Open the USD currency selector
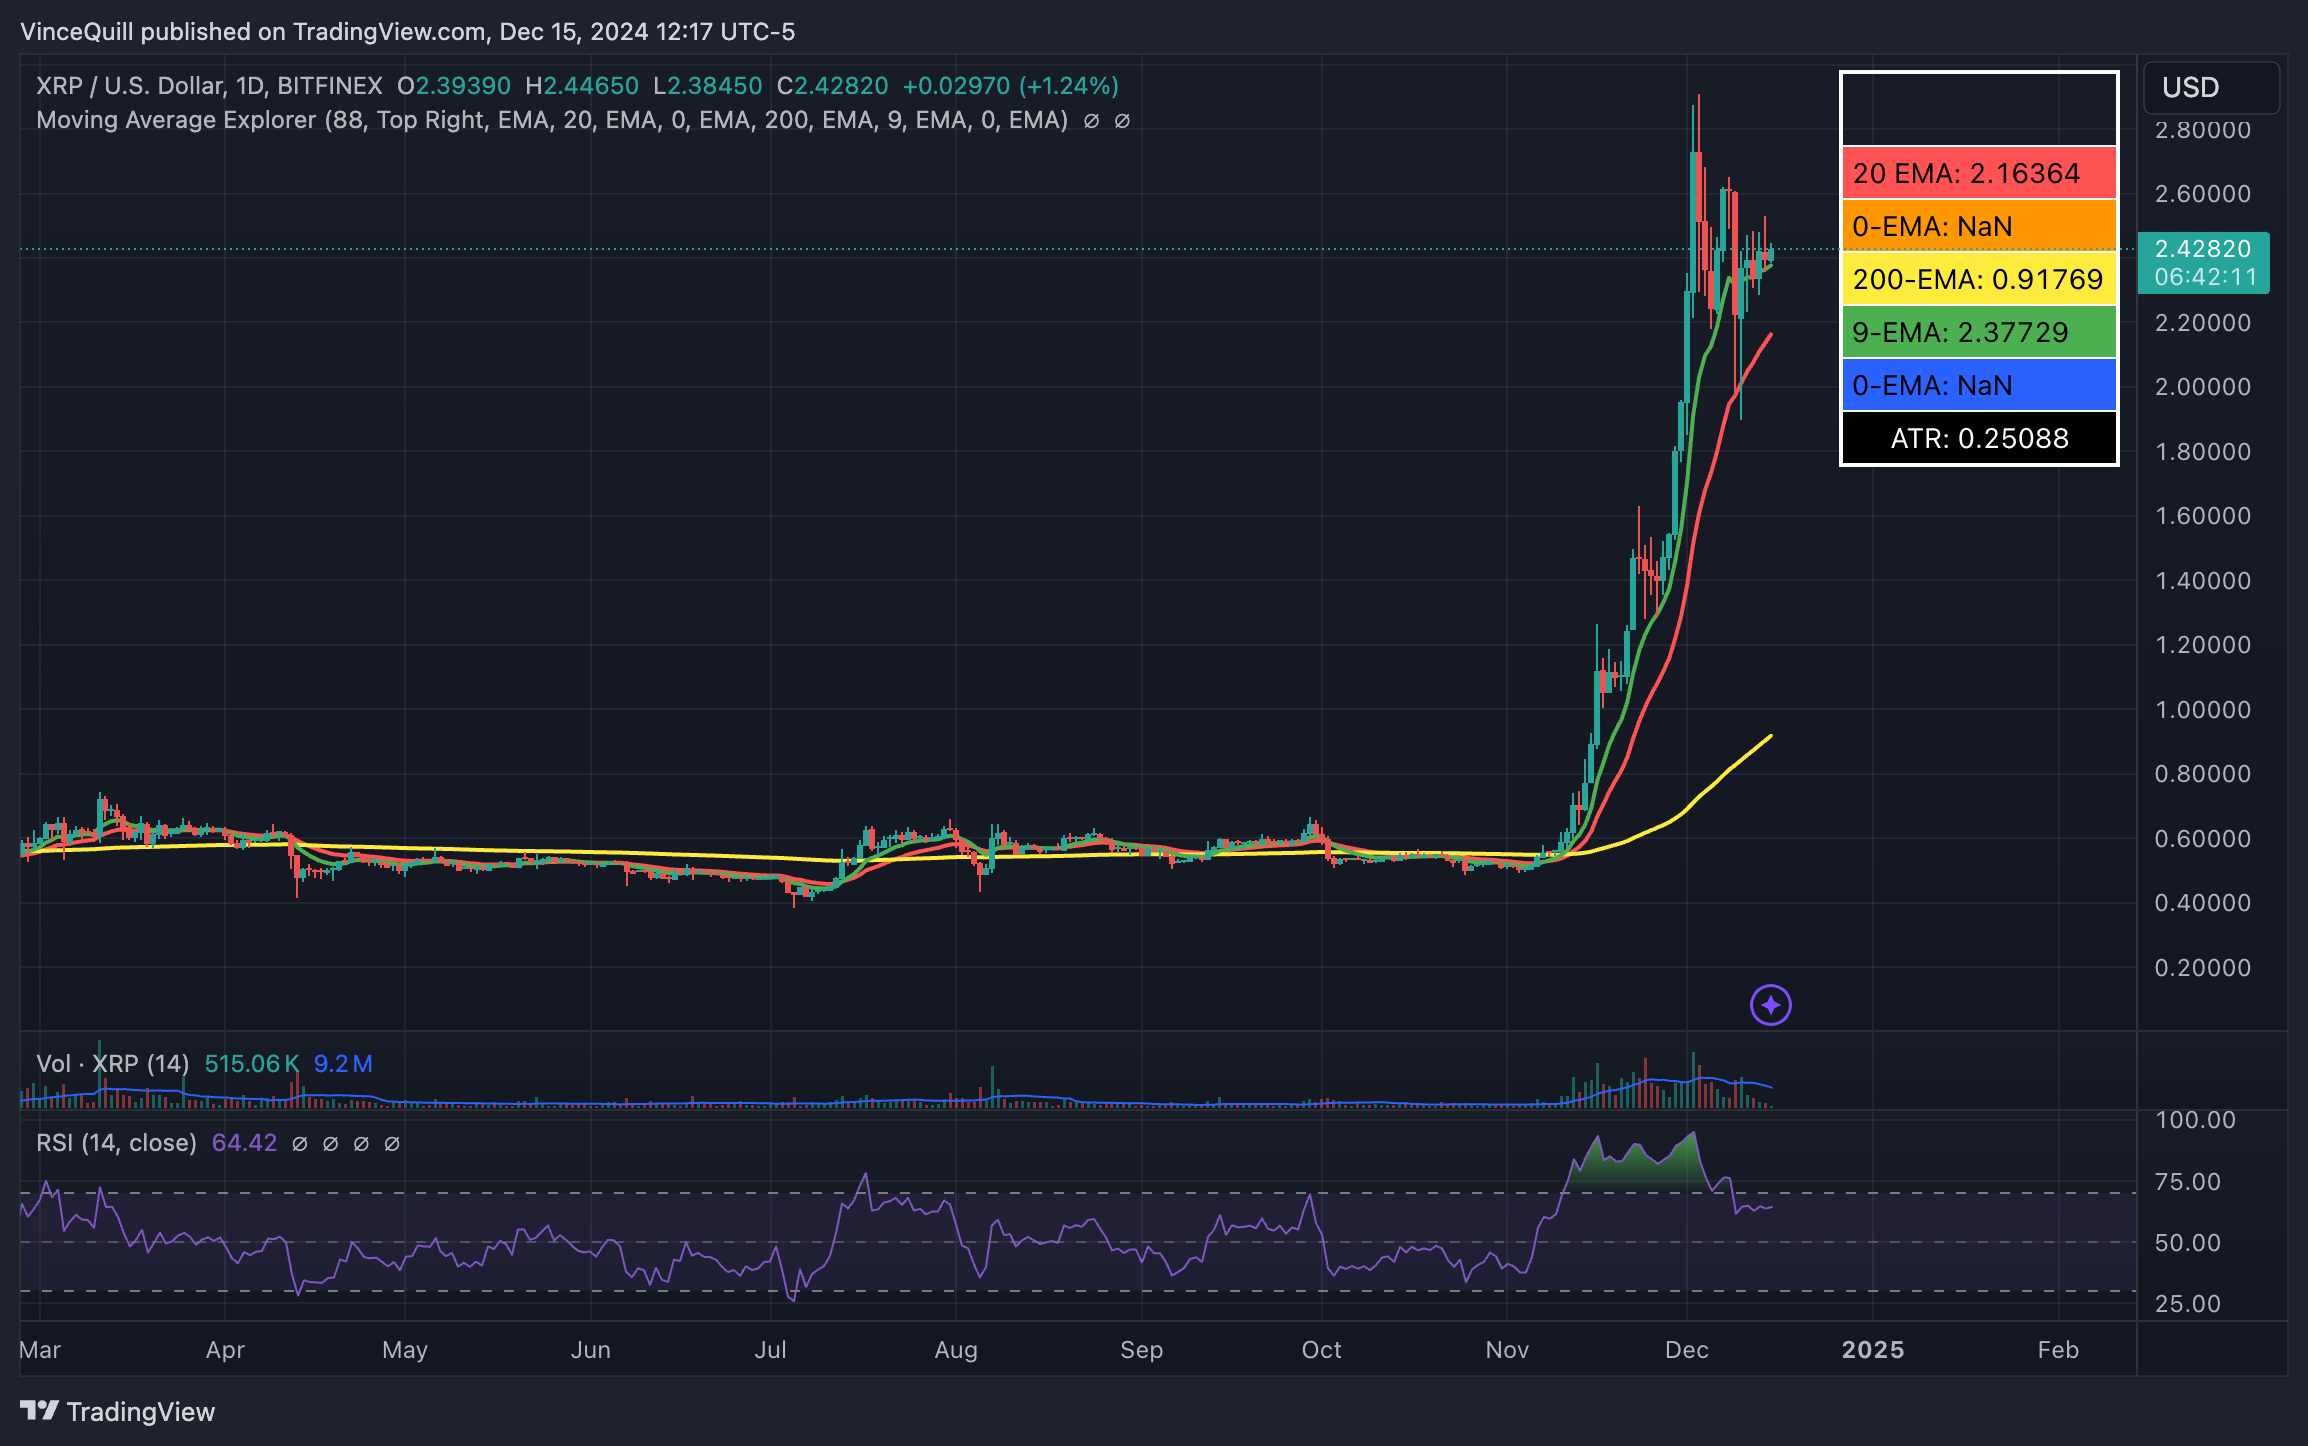2308x1446 pixels. [2190, 88]
